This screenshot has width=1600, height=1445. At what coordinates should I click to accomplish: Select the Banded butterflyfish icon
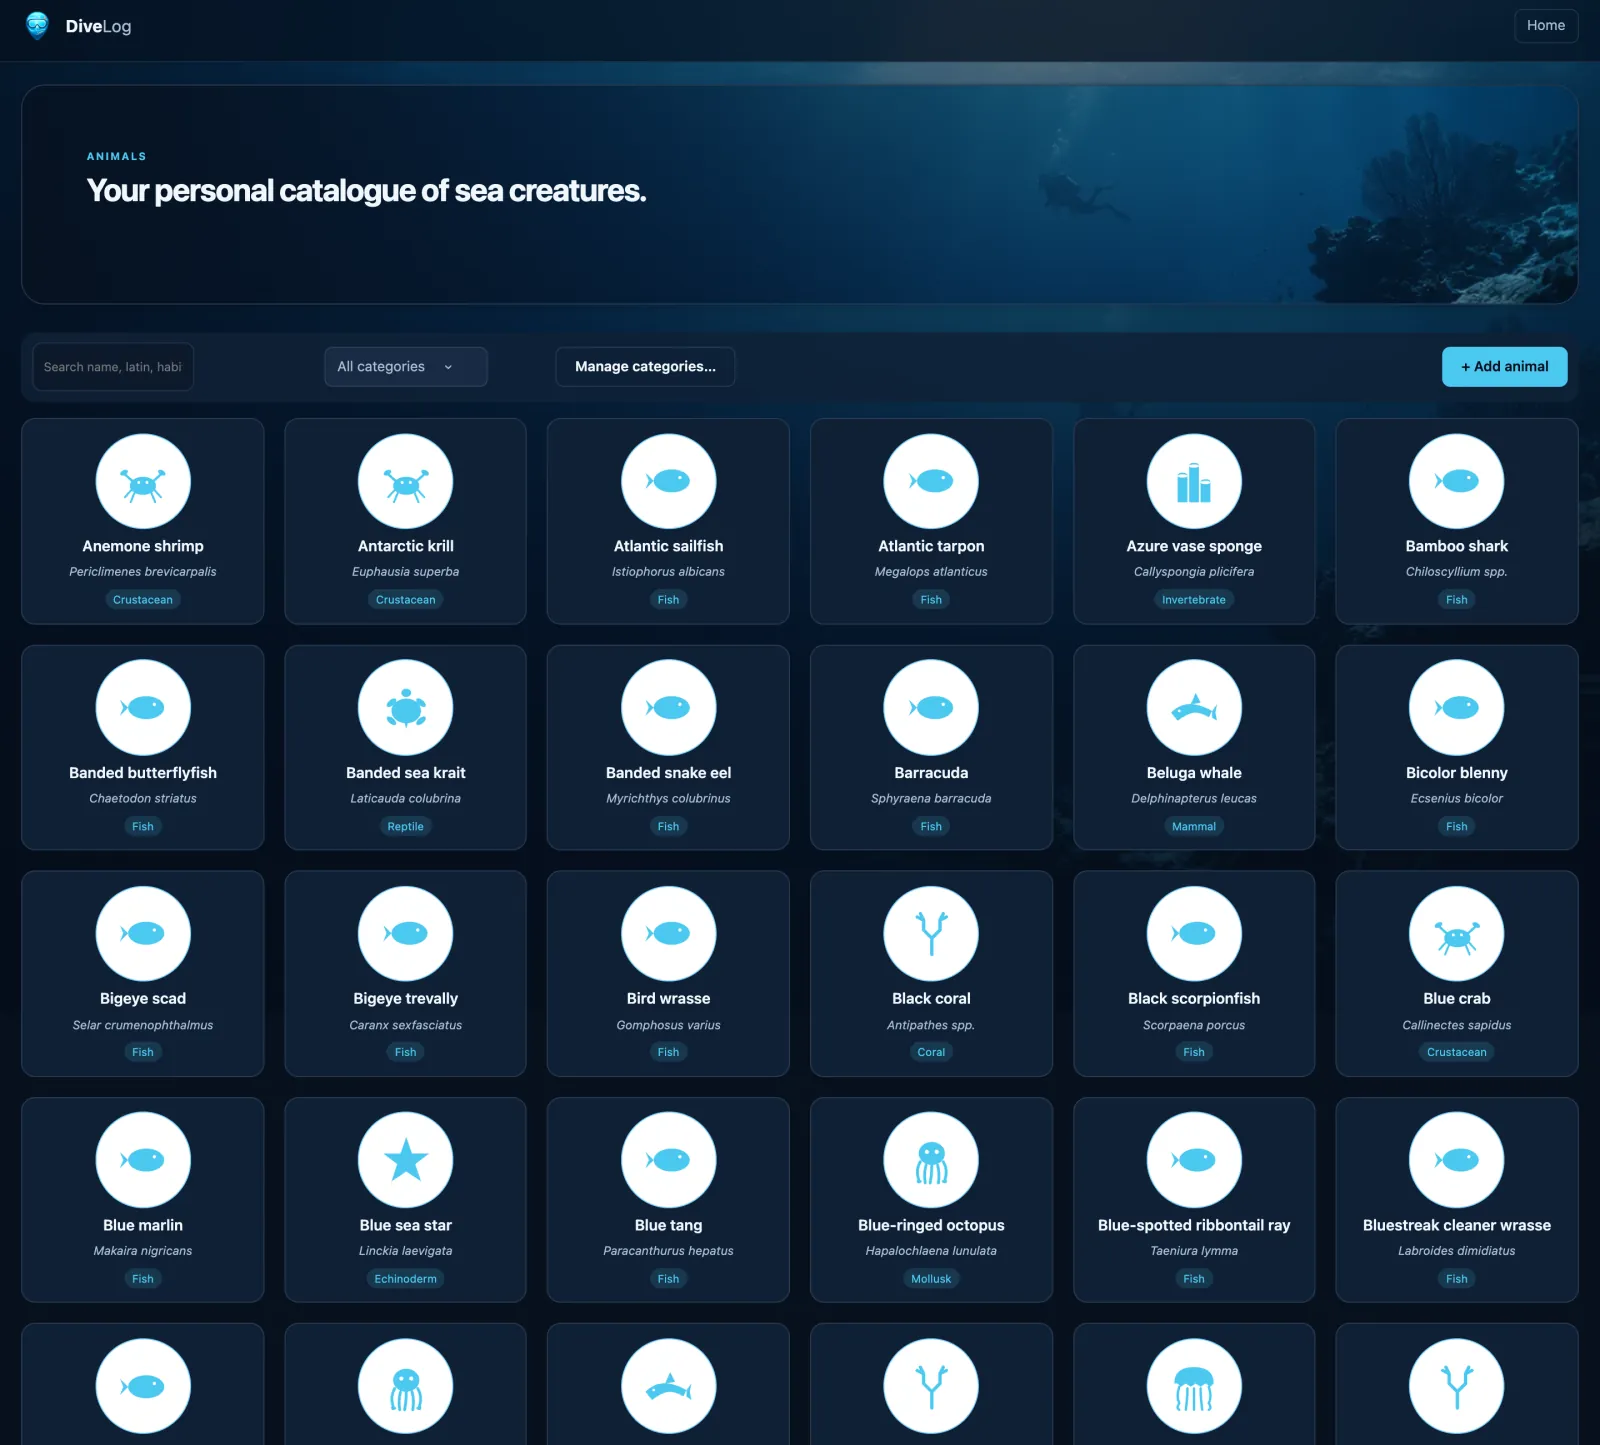143,707
